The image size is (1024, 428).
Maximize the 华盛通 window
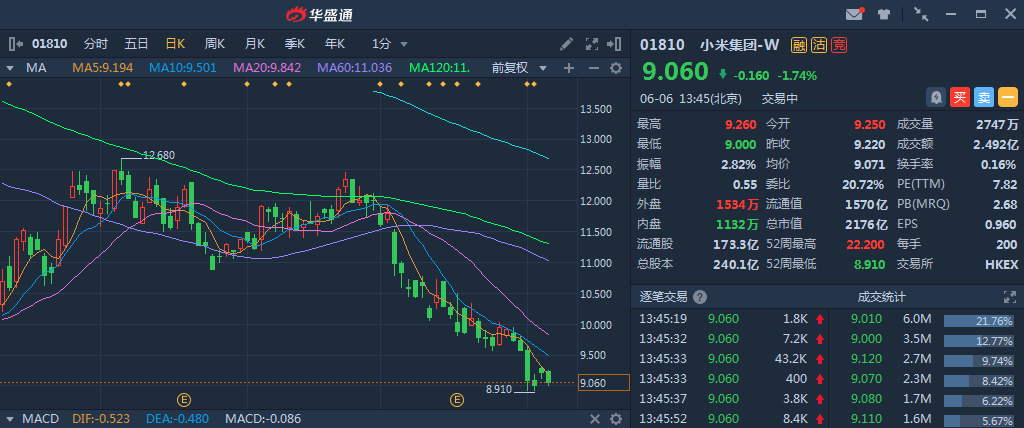[x=980, y=14]
